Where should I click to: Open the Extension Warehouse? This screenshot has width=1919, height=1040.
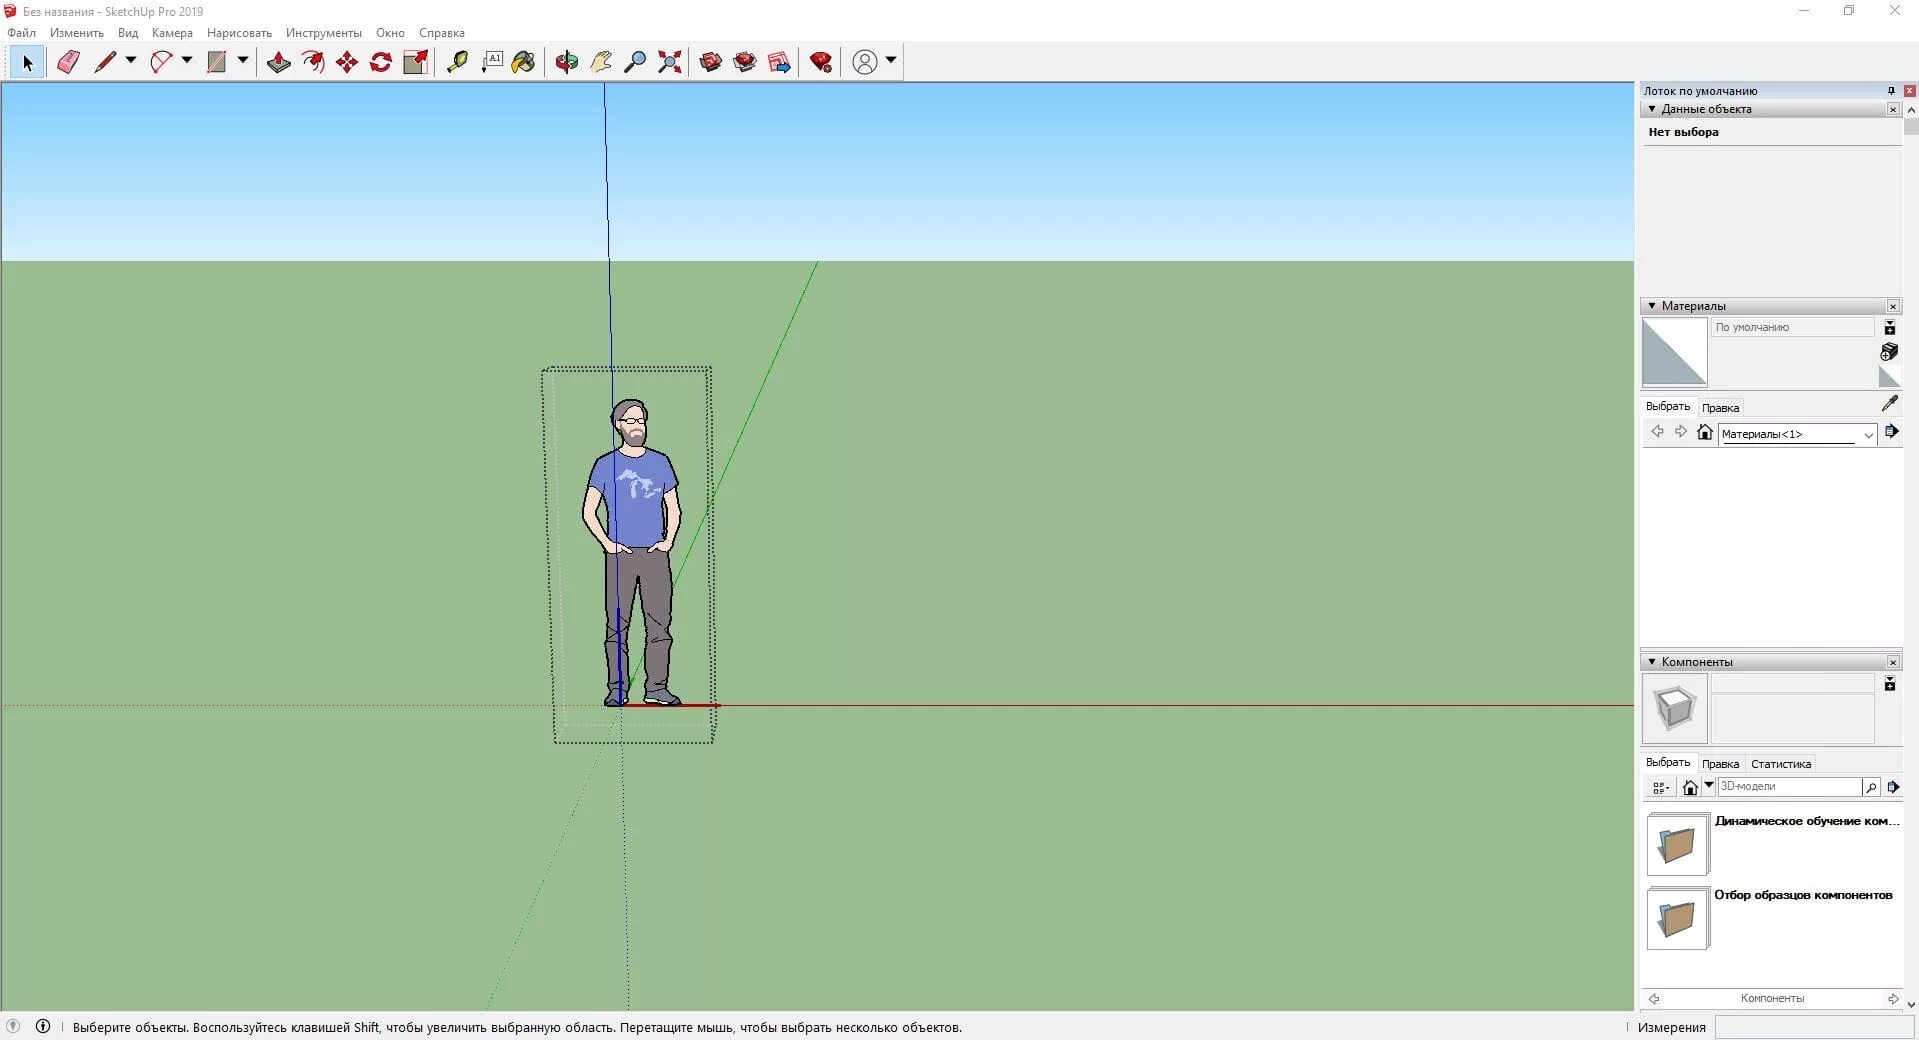pos(745,62)
